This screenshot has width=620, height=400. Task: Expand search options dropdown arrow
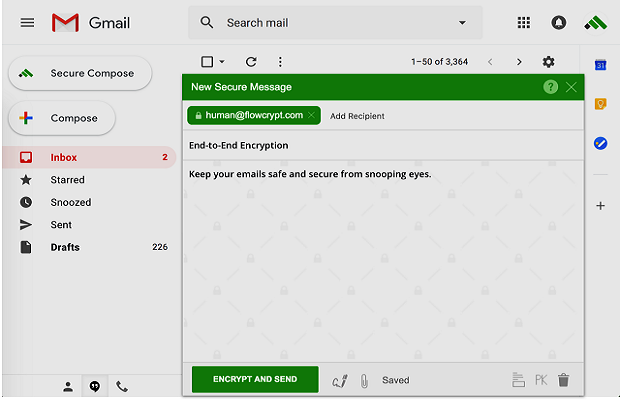462,23
